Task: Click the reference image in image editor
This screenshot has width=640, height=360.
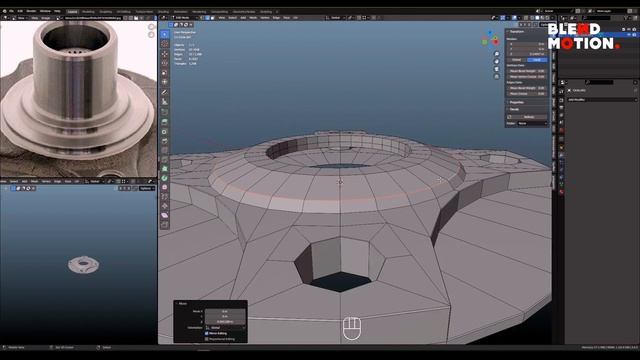Action: 78,99
